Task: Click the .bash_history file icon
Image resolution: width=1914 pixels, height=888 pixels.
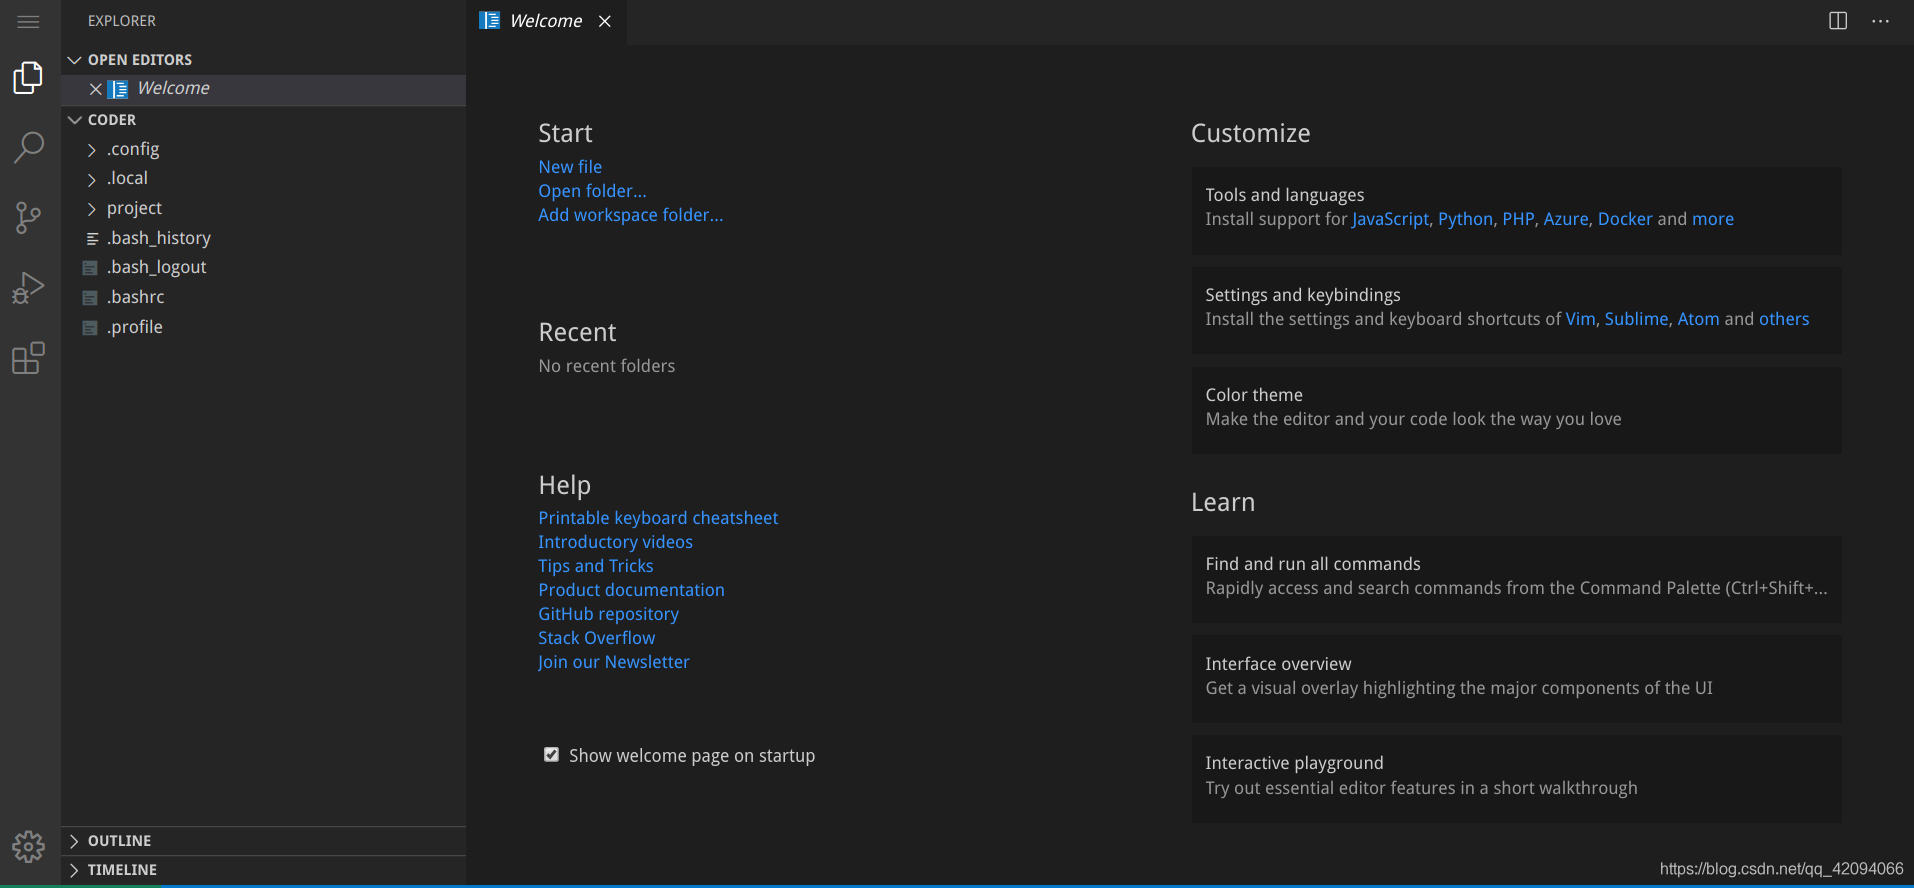Action: (x=92, y=239)
